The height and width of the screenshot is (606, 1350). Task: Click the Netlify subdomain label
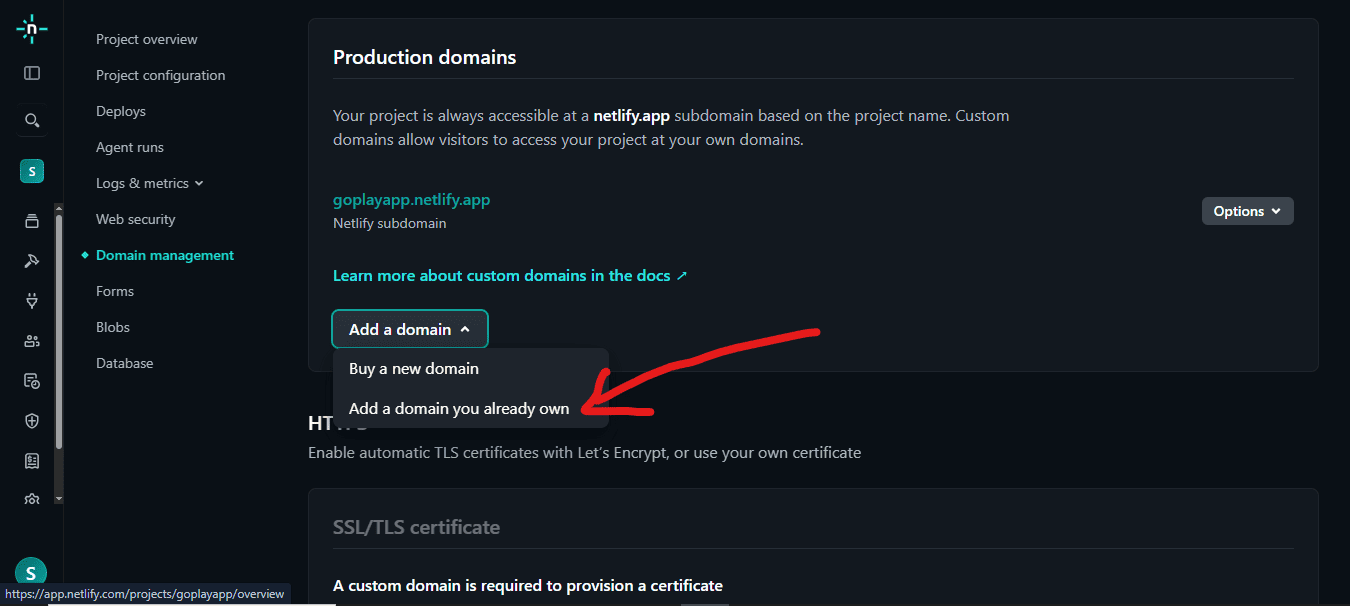click(x=390, y=224)
